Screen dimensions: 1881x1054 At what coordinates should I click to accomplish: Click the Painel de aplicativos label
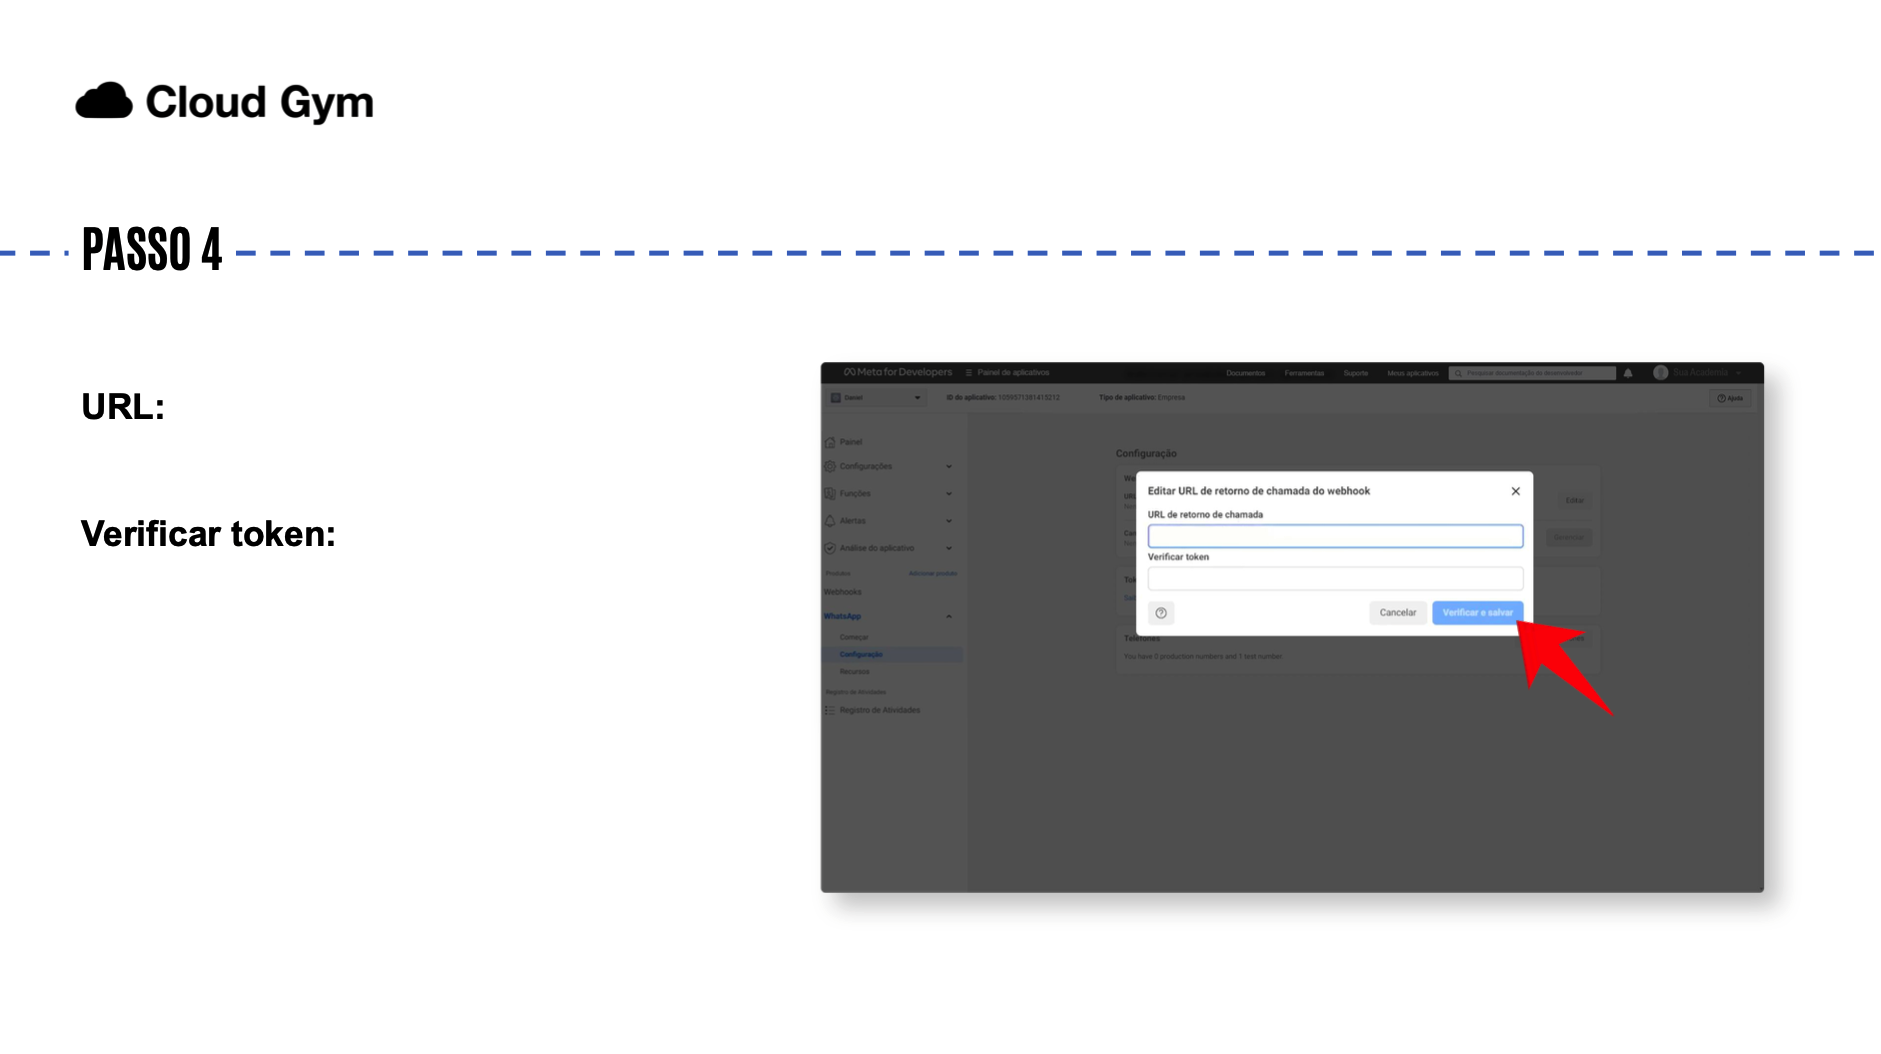coord(1013,373)
